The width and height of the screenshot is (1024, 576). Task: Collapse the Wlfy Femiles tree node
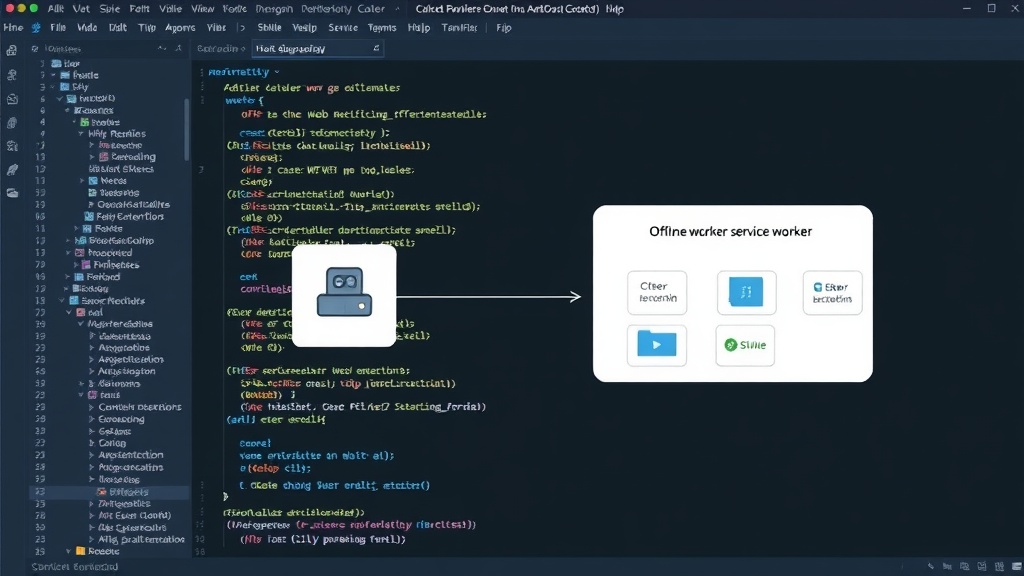81,134
